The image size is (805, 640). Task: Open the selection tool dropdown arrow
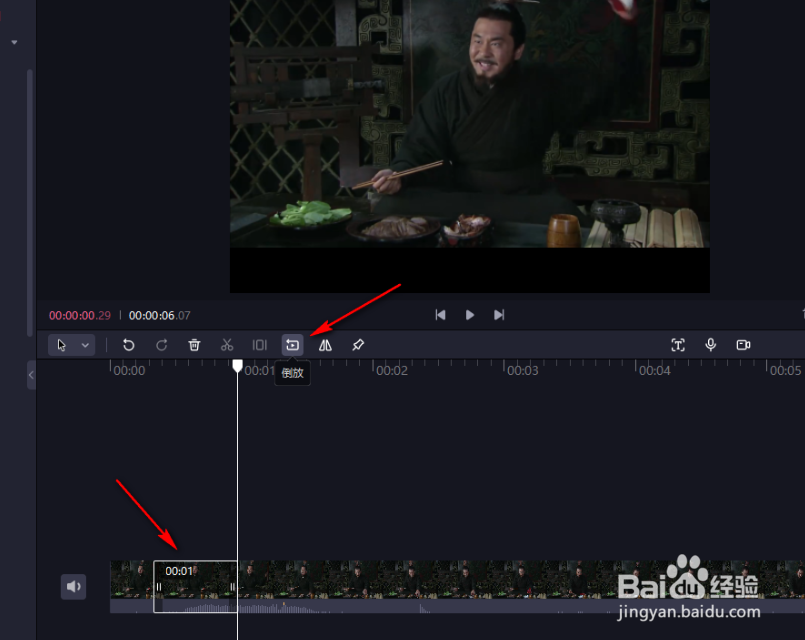85,345
